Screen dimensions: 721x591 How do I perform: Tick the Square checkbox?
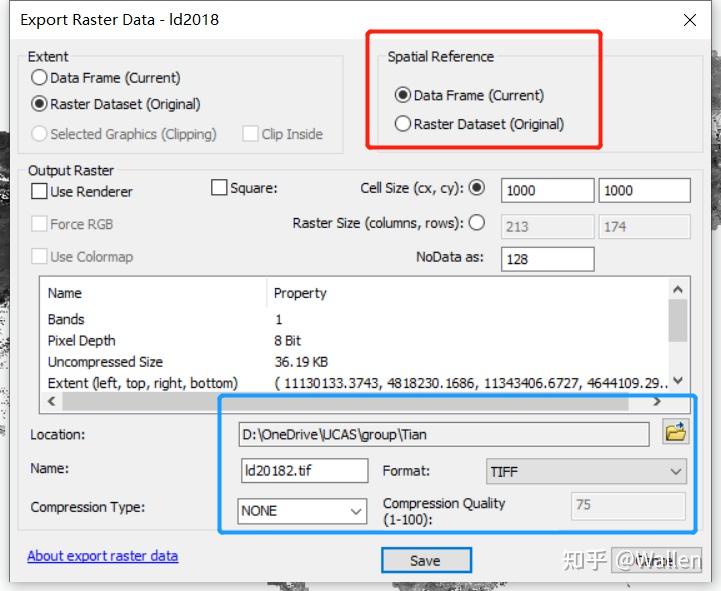(x=219, y=188)
